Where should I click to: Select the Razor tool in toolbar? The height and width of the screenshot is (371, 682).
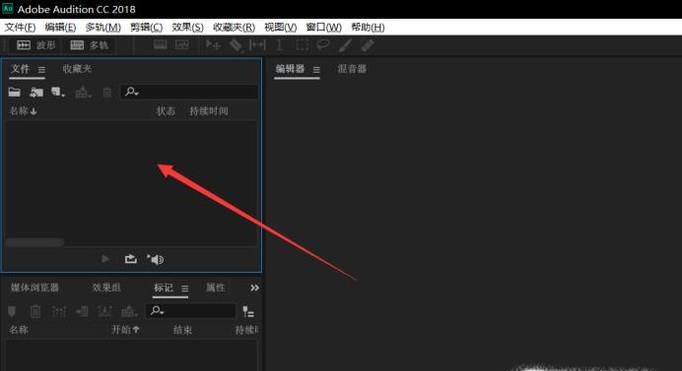[235, 45]
